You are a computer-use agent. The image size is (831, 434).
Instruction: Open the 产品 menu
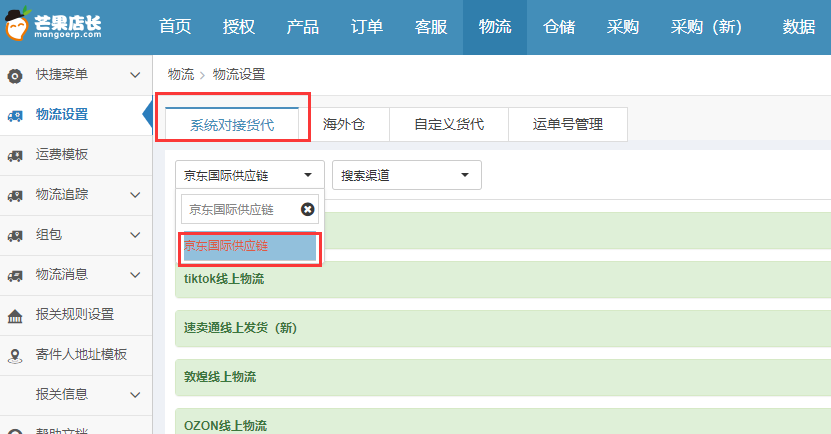(x=303, y=26)
